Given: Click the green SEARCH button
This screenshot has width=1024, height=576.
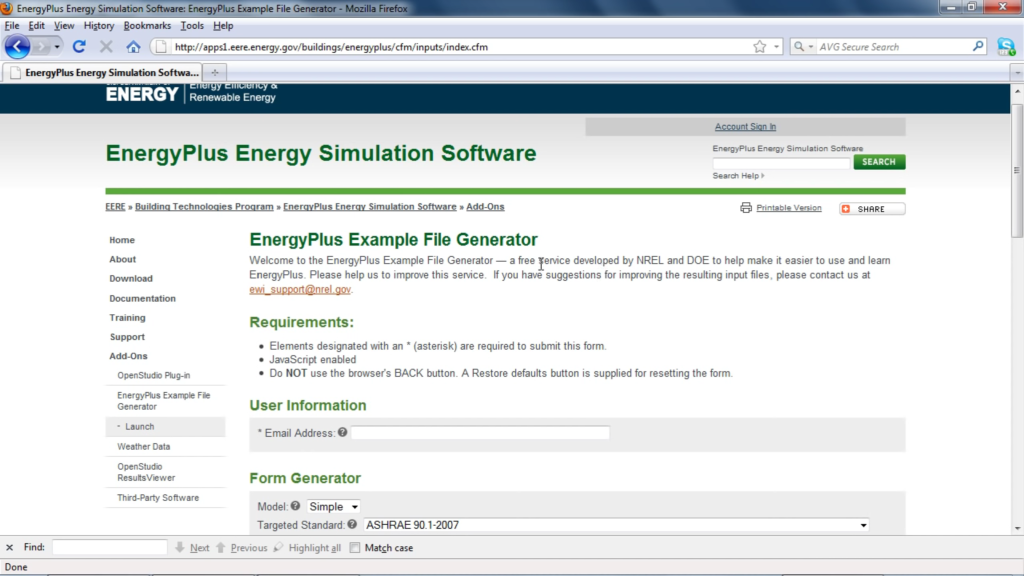Looking at the screenshot, I should [879, 162].
